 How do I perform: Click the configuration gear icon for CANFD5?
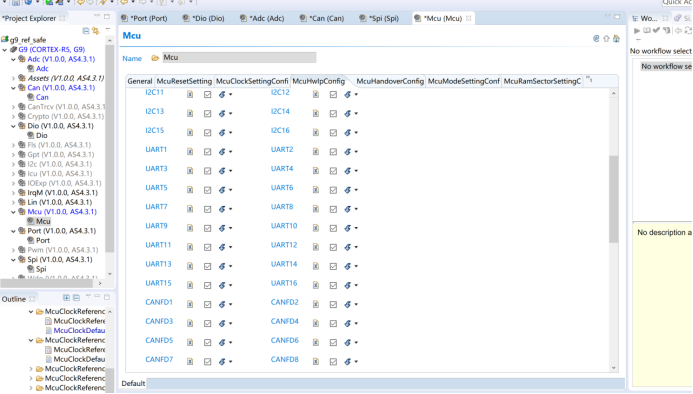click(x=222, y=342)
